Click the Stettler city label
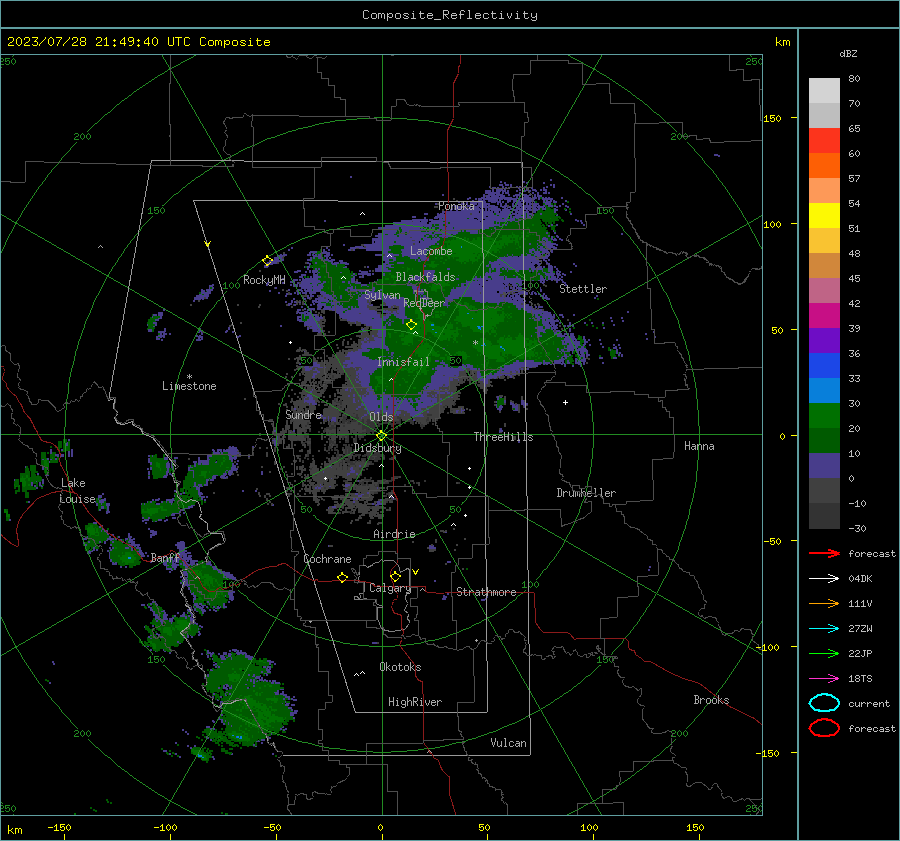This screenshot has width=900, height=841. (583, 289)
